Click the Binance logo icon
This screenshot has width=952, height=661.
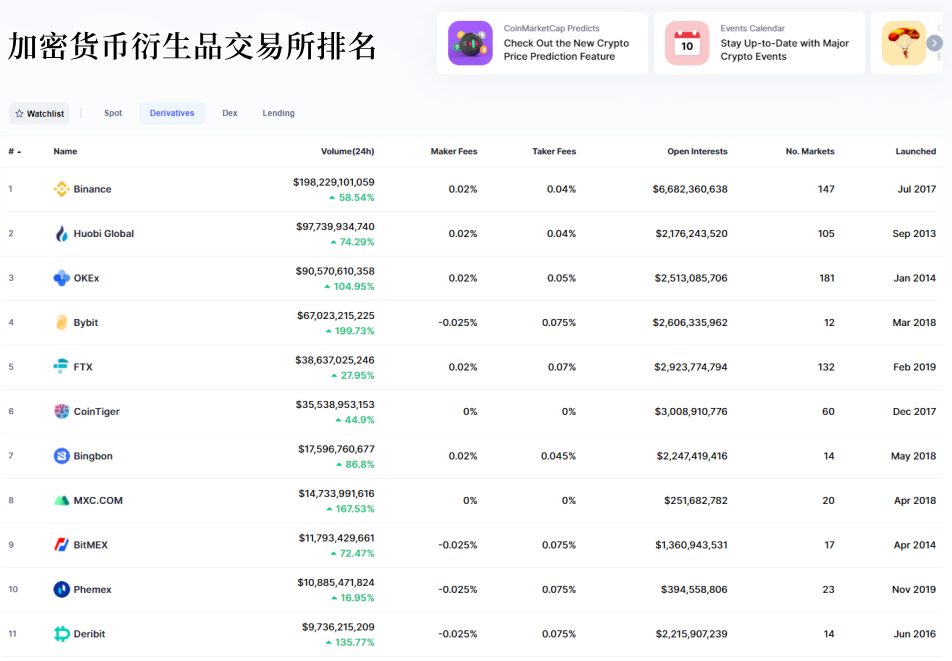click(61, 189)
